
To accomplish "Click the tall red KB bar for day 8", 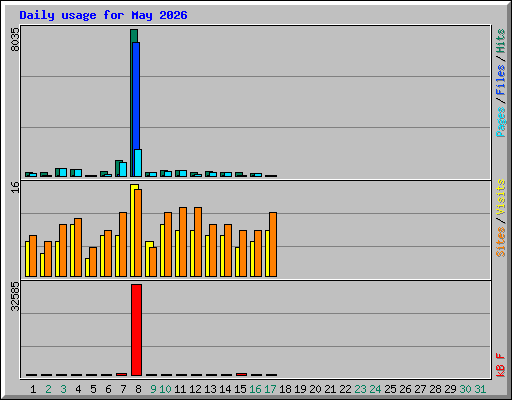I will (136, 330).
